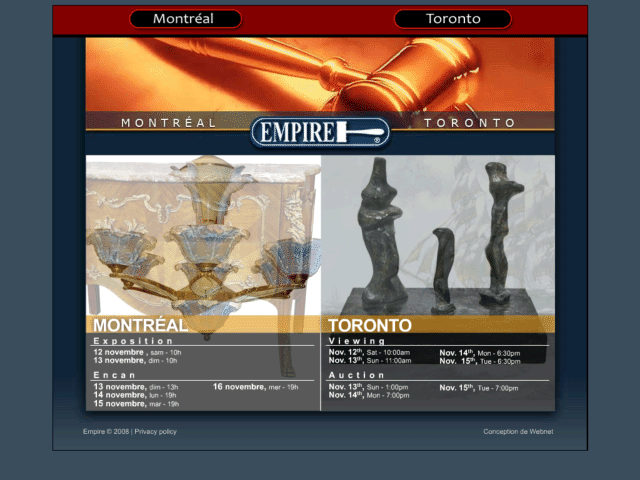Image resolution: width=640 pixels, height=480 pixels.
Task: Click the Exposition section heading
Action: point(133,341)
